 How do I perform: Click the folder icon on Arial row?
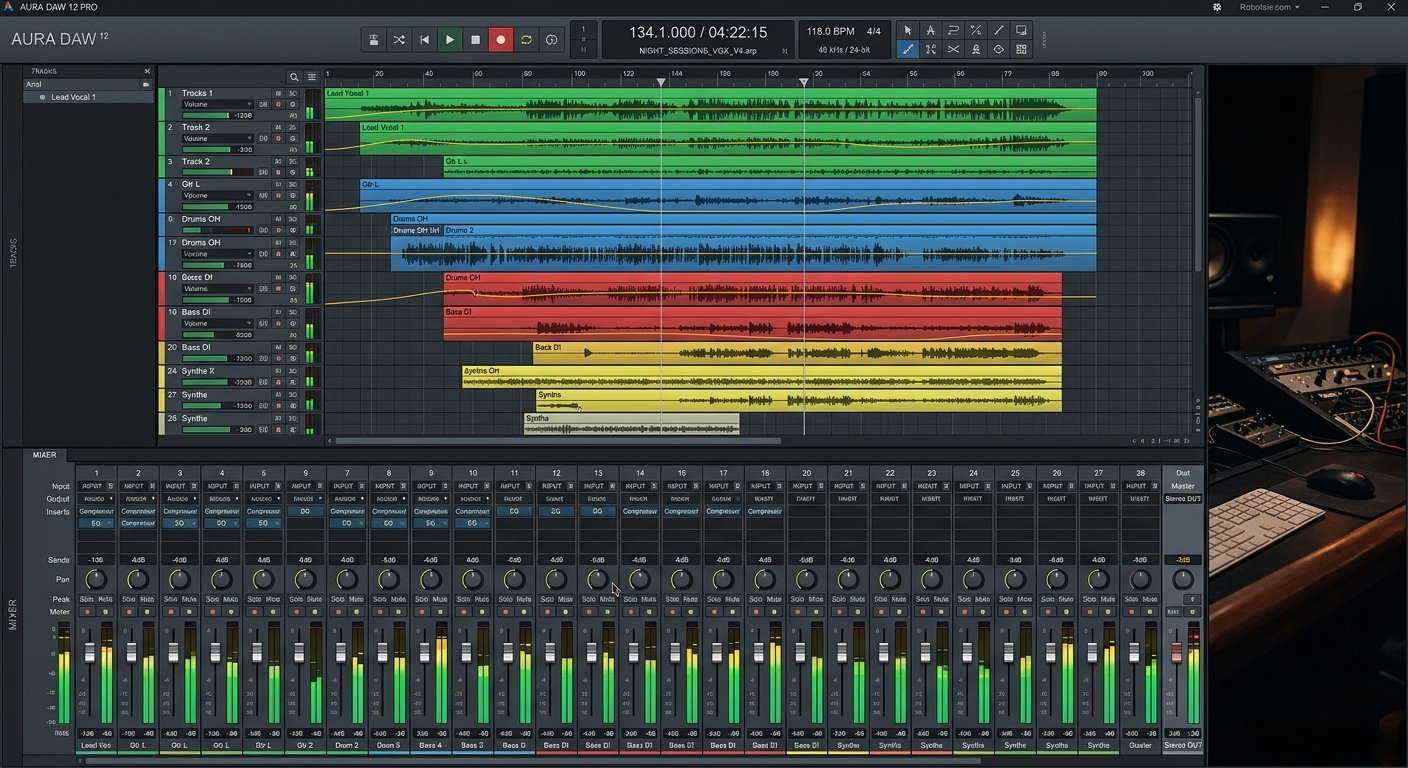(x=146, y=84)
